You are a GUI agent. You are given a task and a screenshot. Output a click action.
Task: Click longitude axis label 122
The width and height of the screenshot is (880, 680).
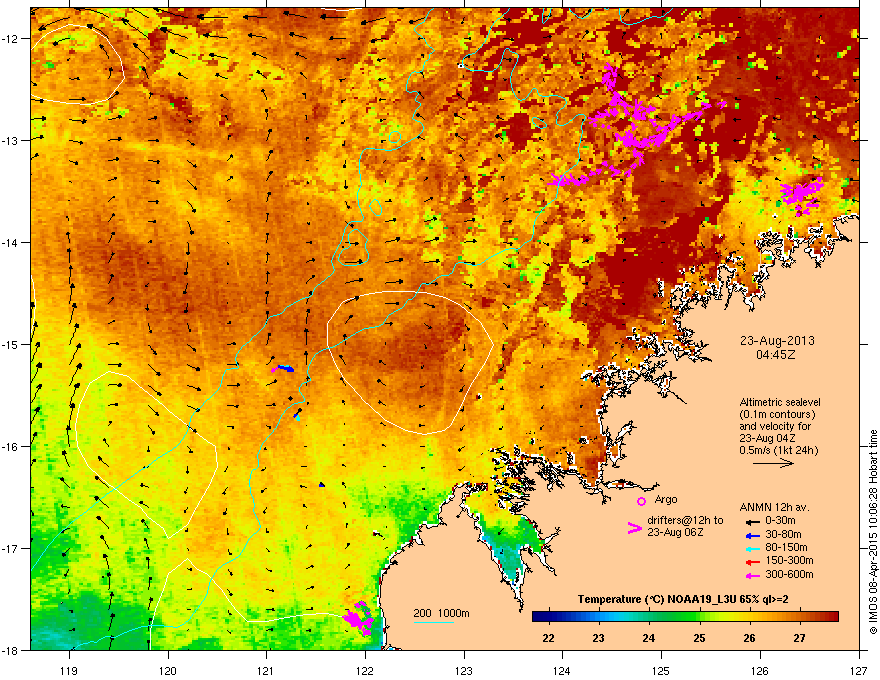click(x=365, y=670)
